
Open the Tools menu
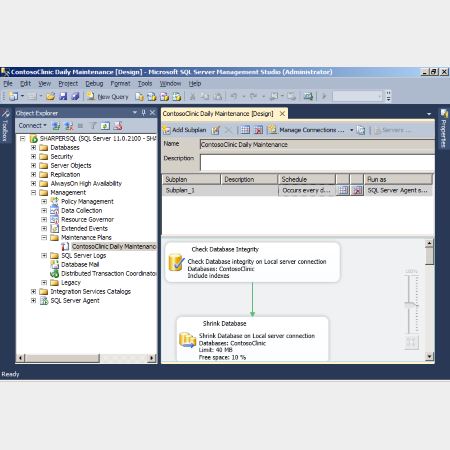[x=145, y=83]
